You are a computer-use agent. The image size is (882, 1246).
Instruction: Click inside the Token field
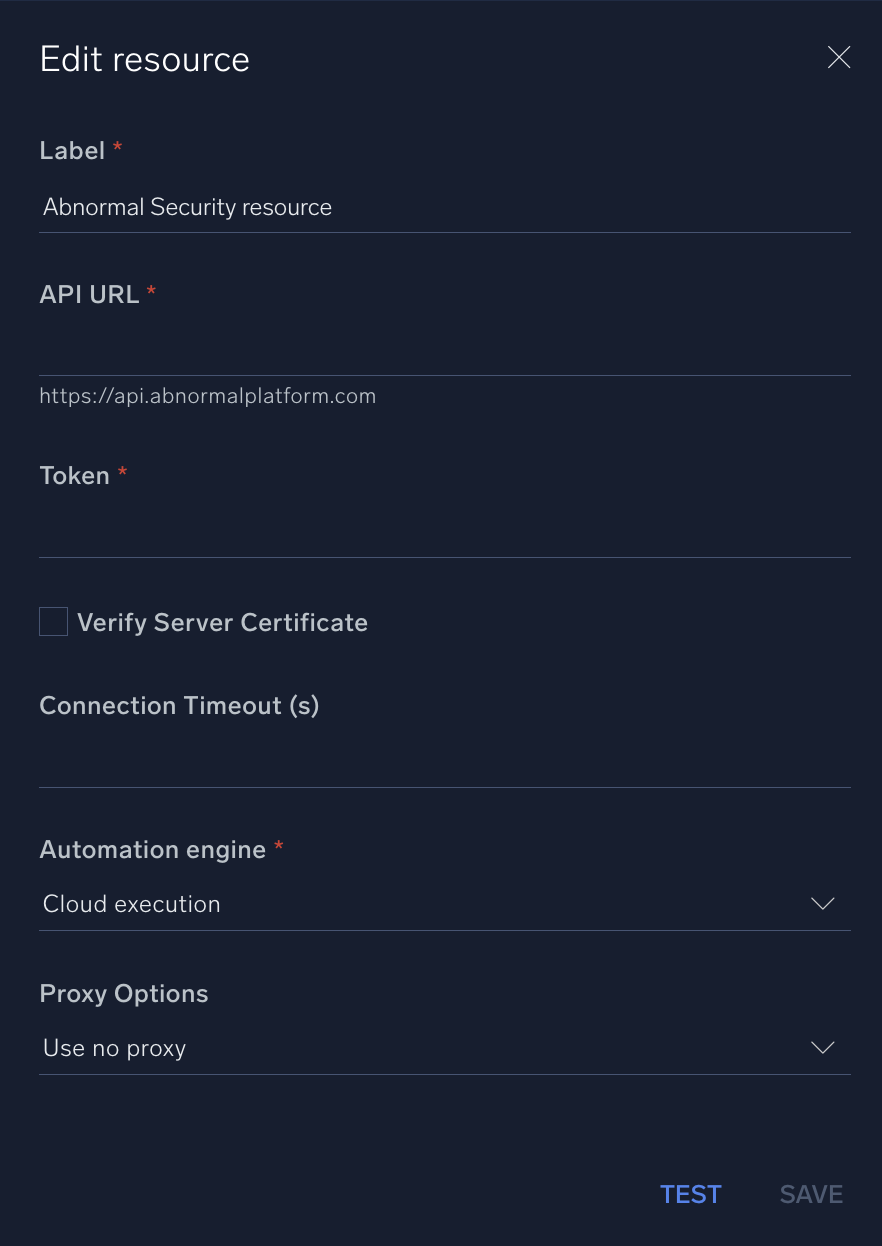(445, 530)
